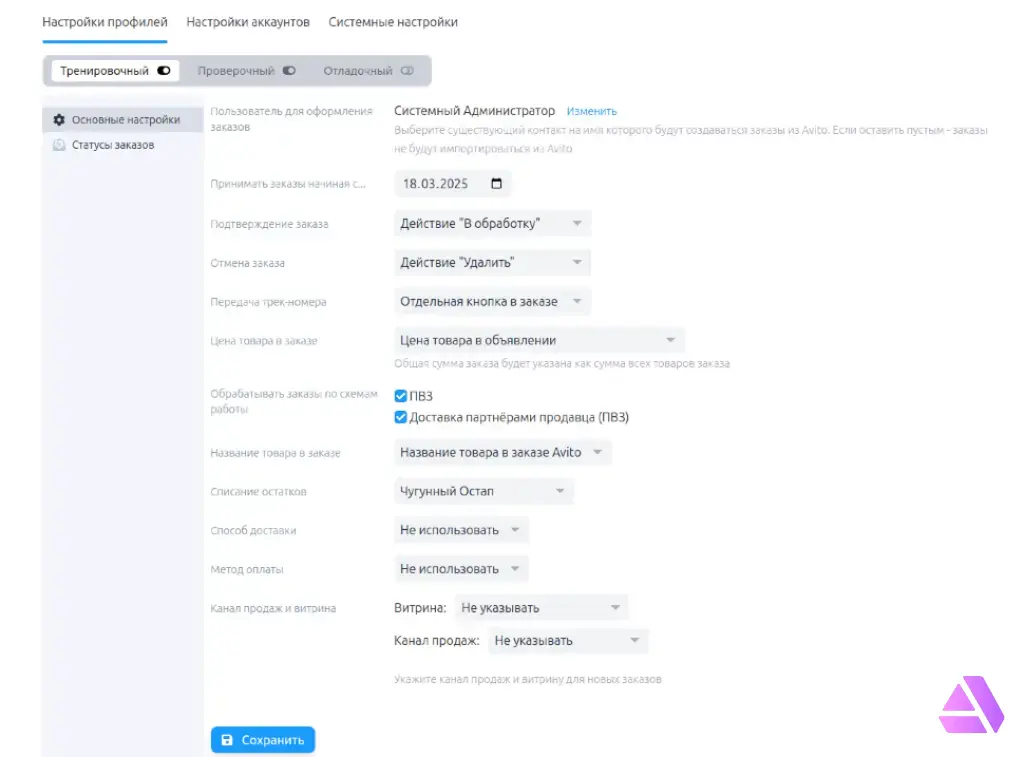Screen dimensions: 1024x757
Task: Click the purple logo in the corner
Action: click(970, 705)
